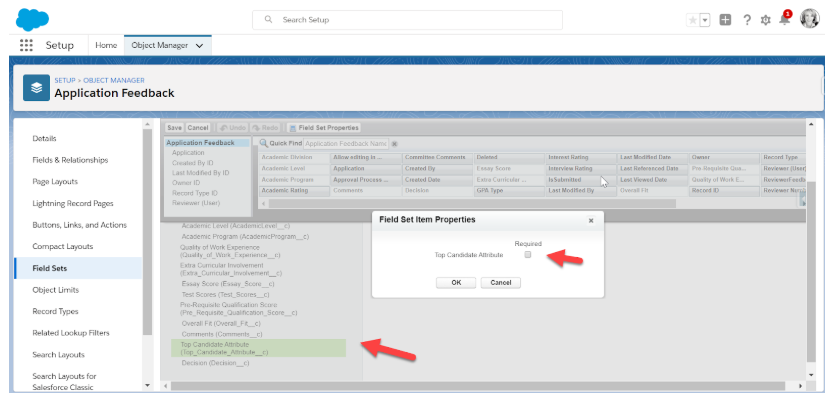
Task: Click the Salesforce cloud logo
Action: click(x=32, y=20)
